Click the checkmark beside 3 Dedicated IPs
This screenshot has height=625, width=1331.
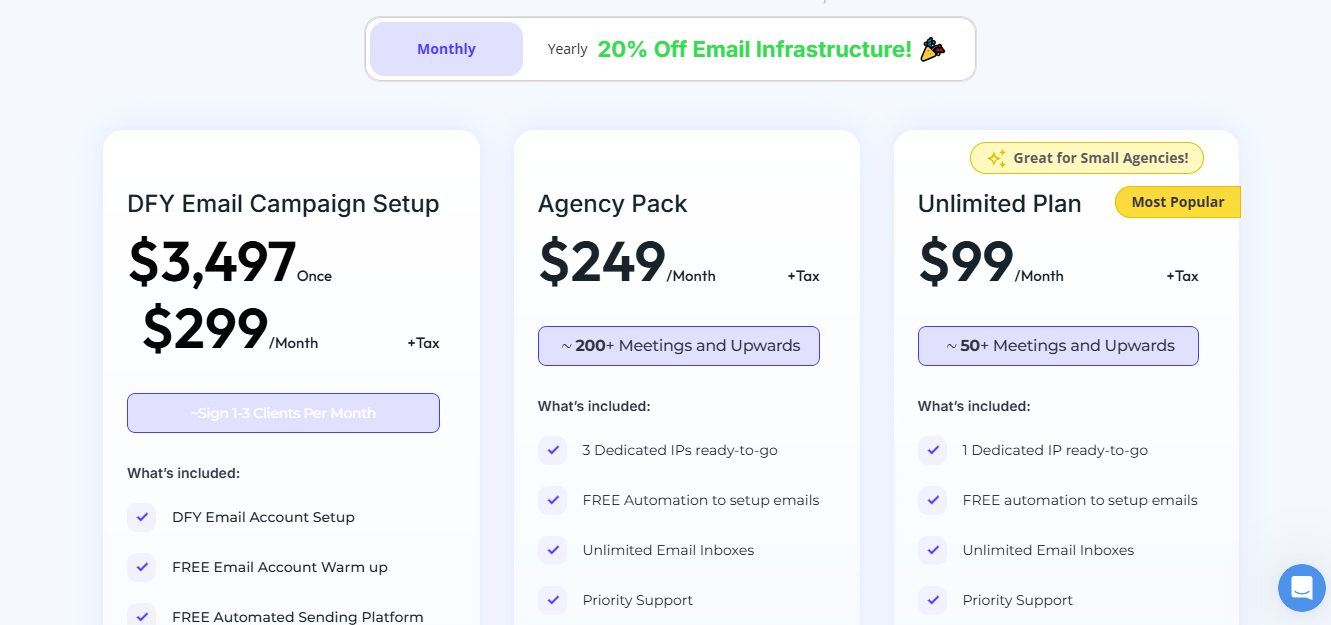coord(552,450)
